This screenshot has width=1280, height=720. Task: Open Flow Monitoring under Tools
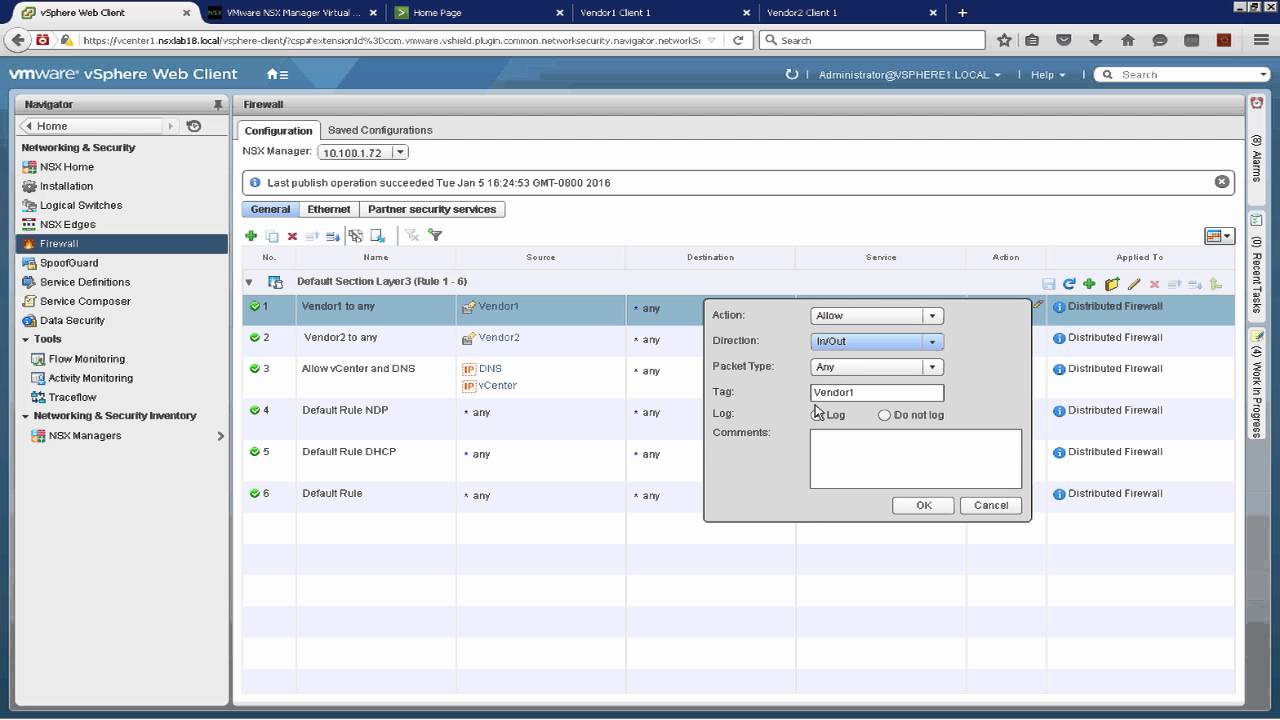[x=86, y=359]
